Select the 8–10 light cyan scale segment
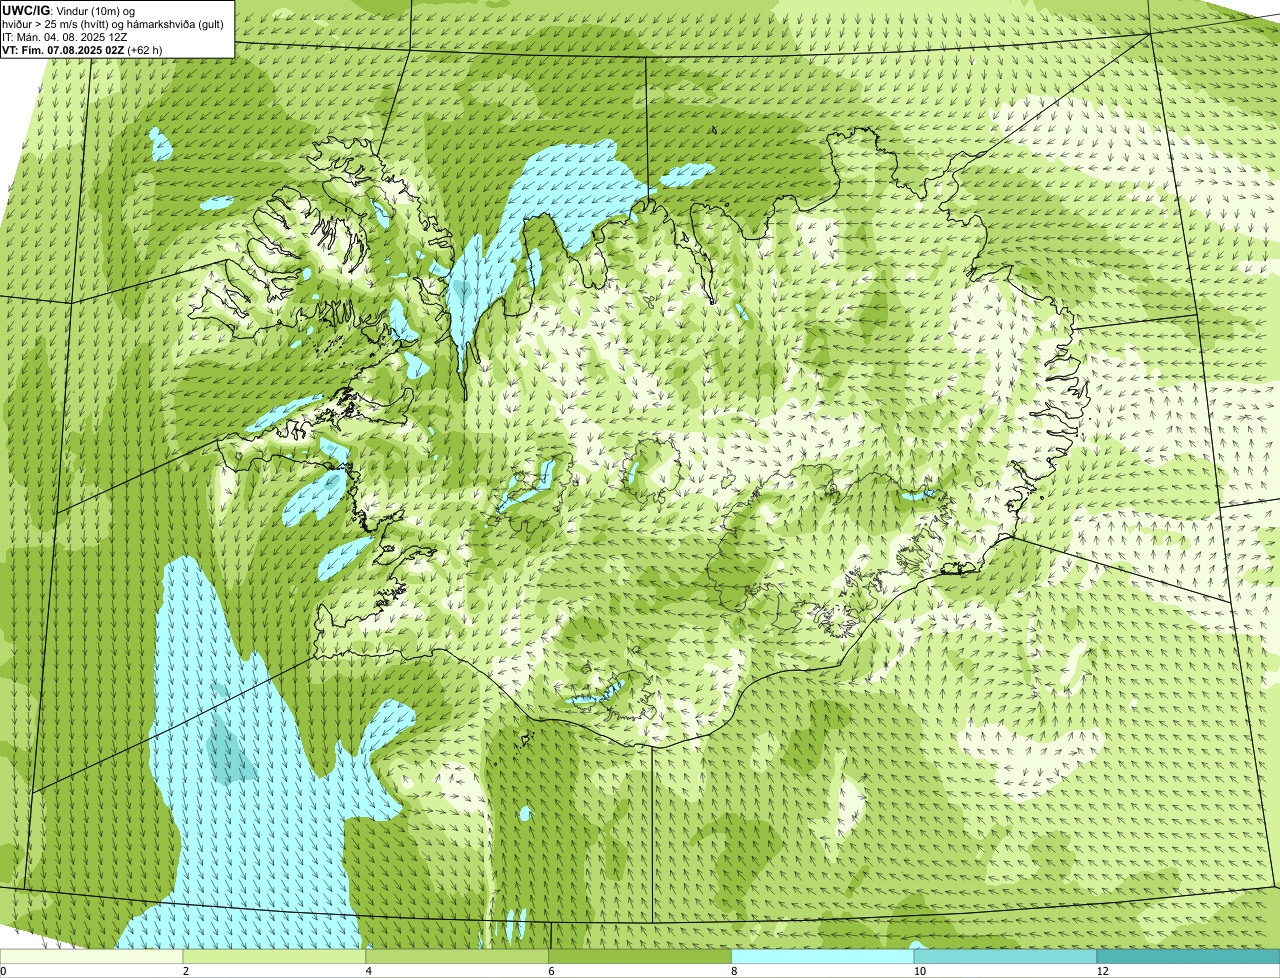The width and height of the screenshot is (1280, 978). [x=823, y=956]
